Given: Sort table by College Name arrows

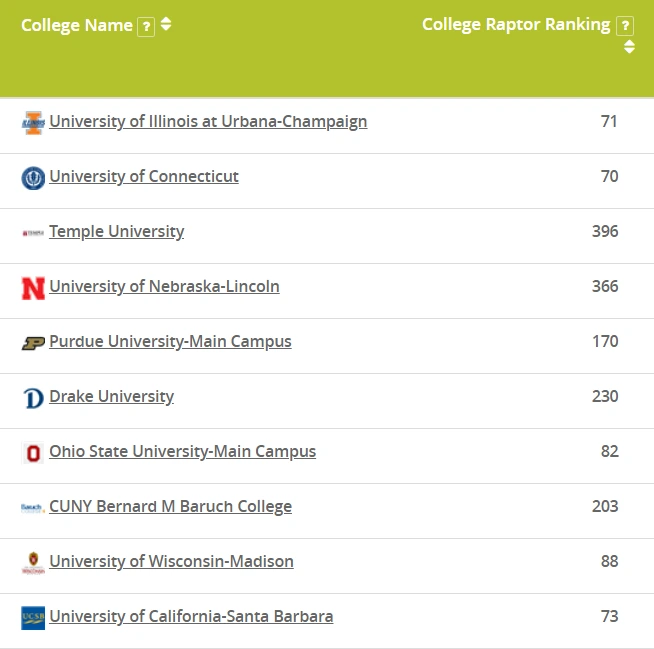Looking at the screenshot, I should pos(166,24).
